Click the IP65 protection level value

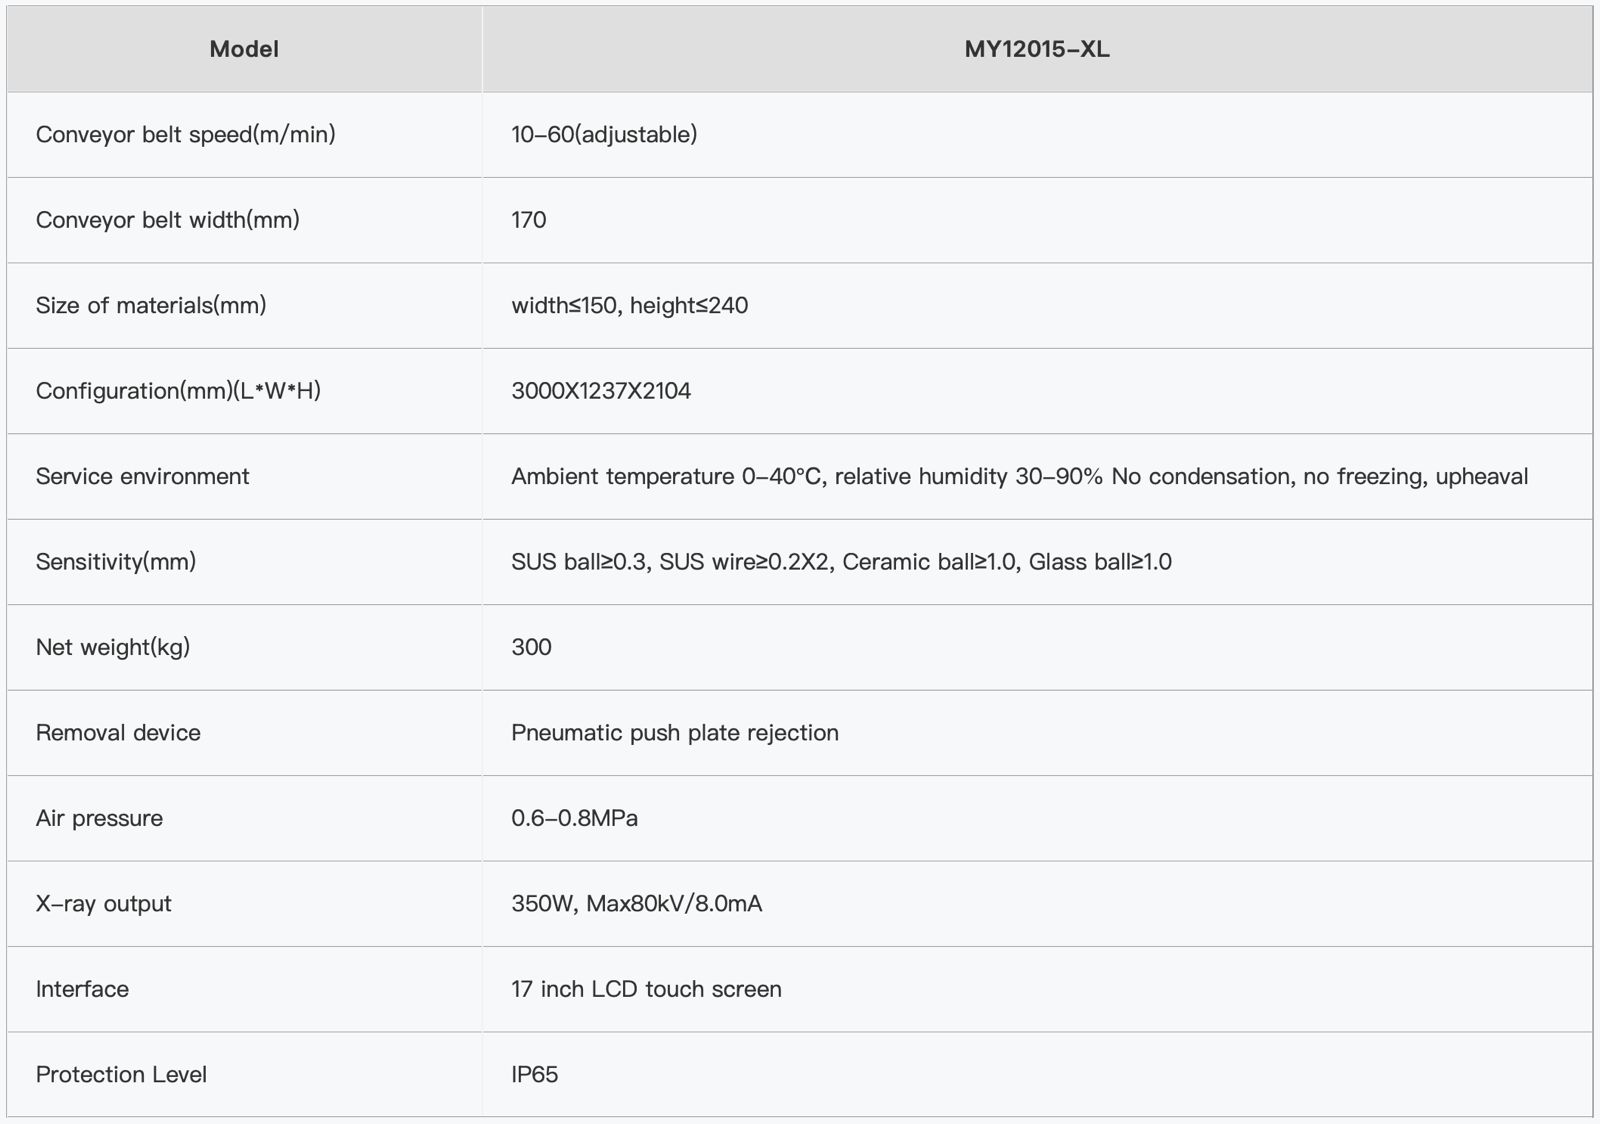(x=534, y=1075)
